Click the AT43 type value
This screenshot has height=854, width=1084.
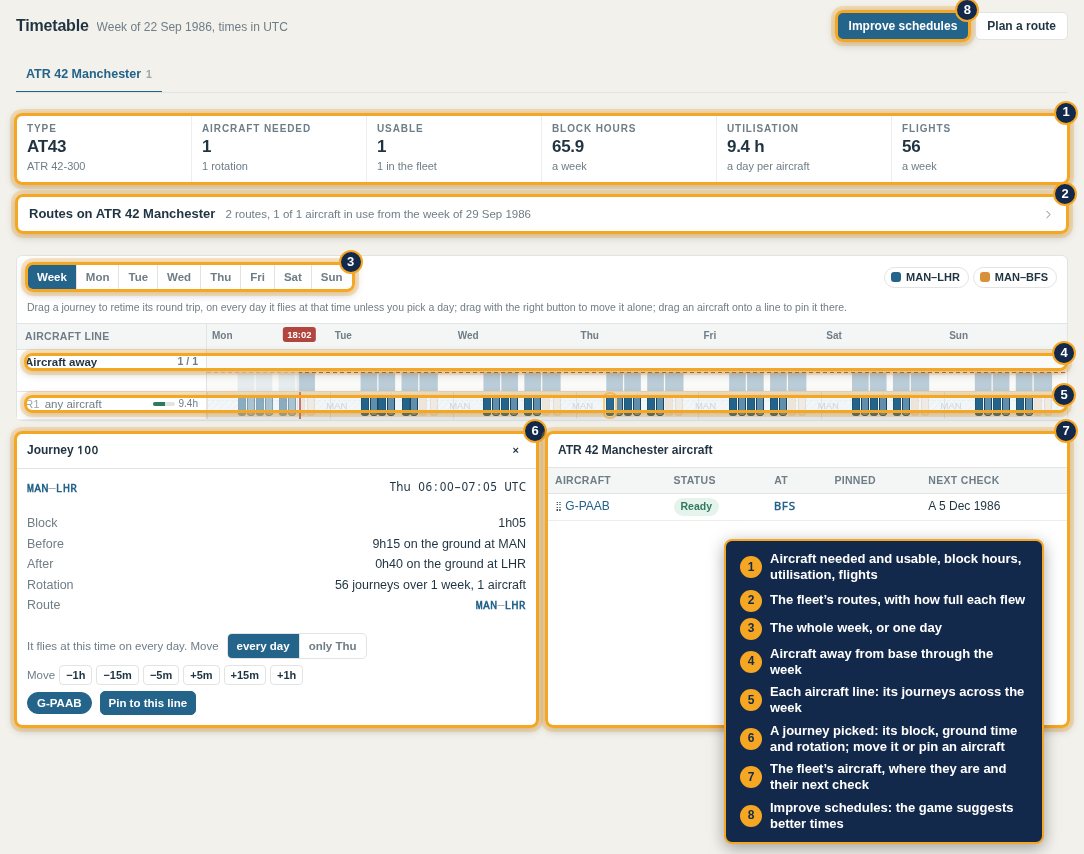point(47,147)
